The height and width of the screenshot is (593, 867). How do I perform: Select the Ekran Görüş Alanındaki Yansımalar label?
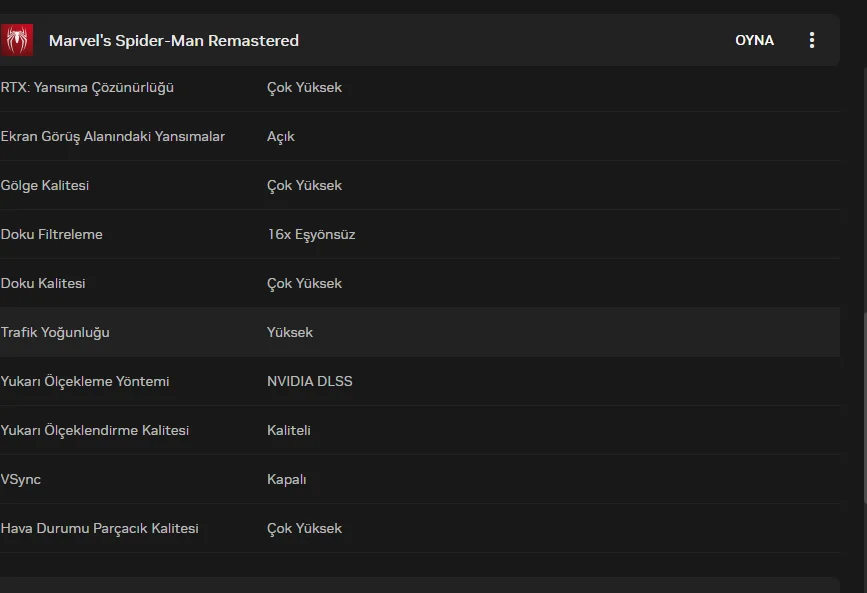tap(113, 136)
